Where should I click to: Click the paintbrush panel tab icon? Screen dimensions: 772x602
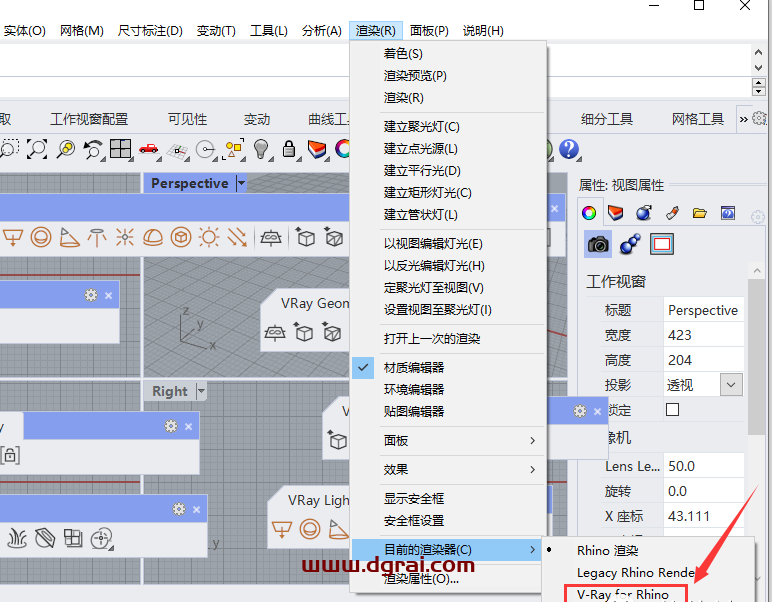coord(672,213)
